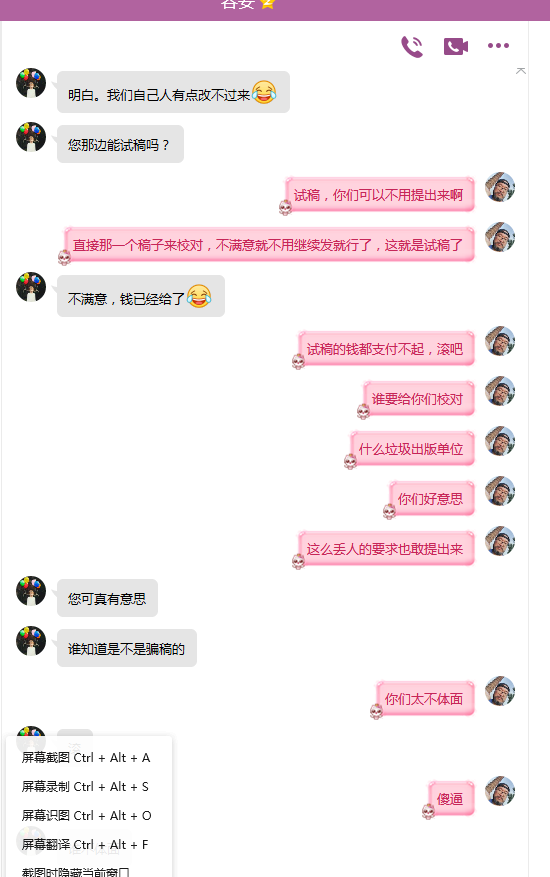Viewport: 550px width, 877px height.
Task: Click own avatar beside 你们好意思 message
Action: 500,491
